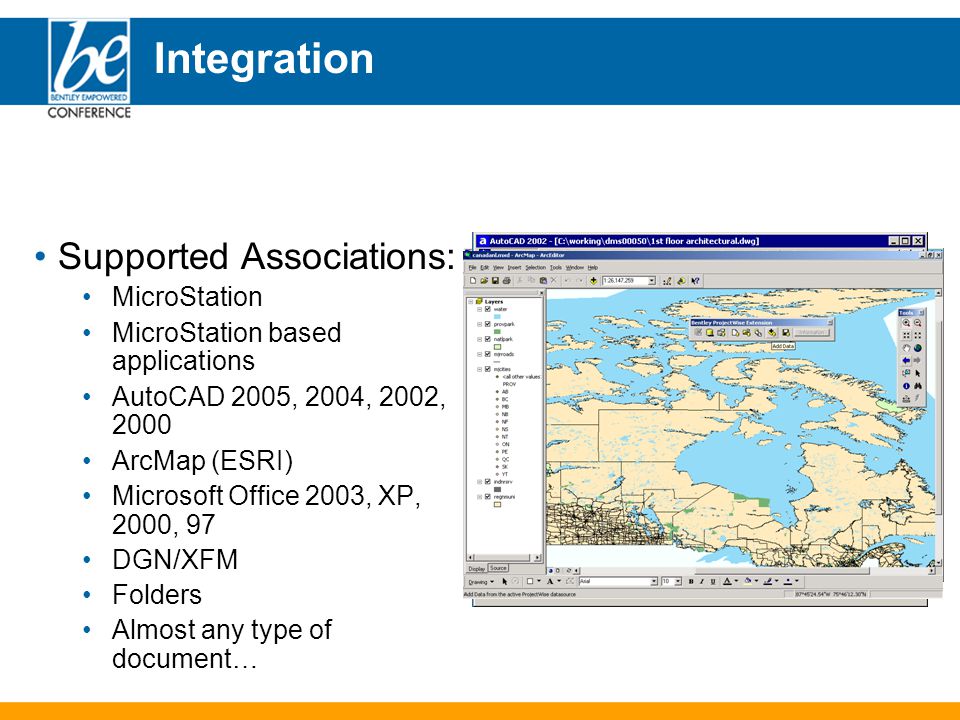This screenshot has width=960, height=720.
Task: Open the Edit menu in ArcMap
Action: pos(484,268)
